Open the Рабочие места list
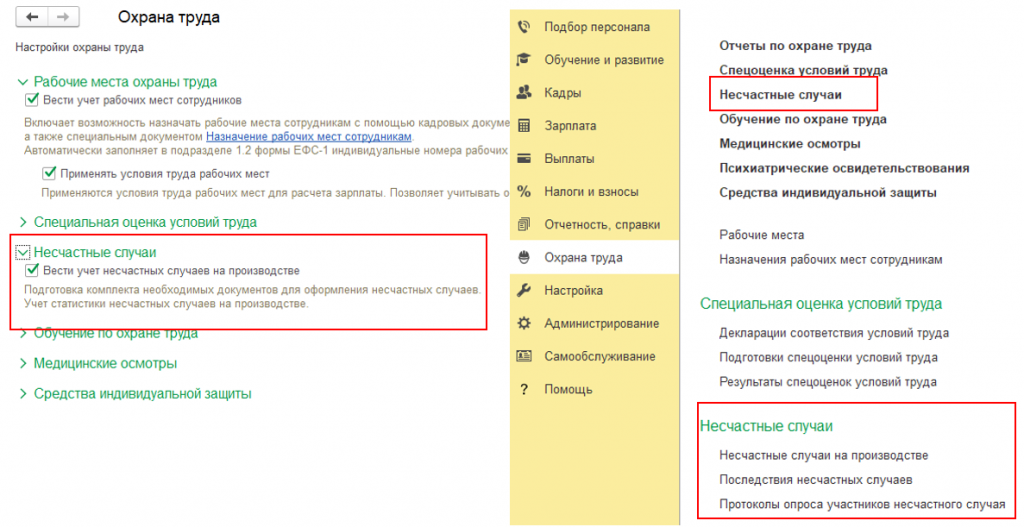The height and width of the screenshot is (527, 1024). coord(761,234)
